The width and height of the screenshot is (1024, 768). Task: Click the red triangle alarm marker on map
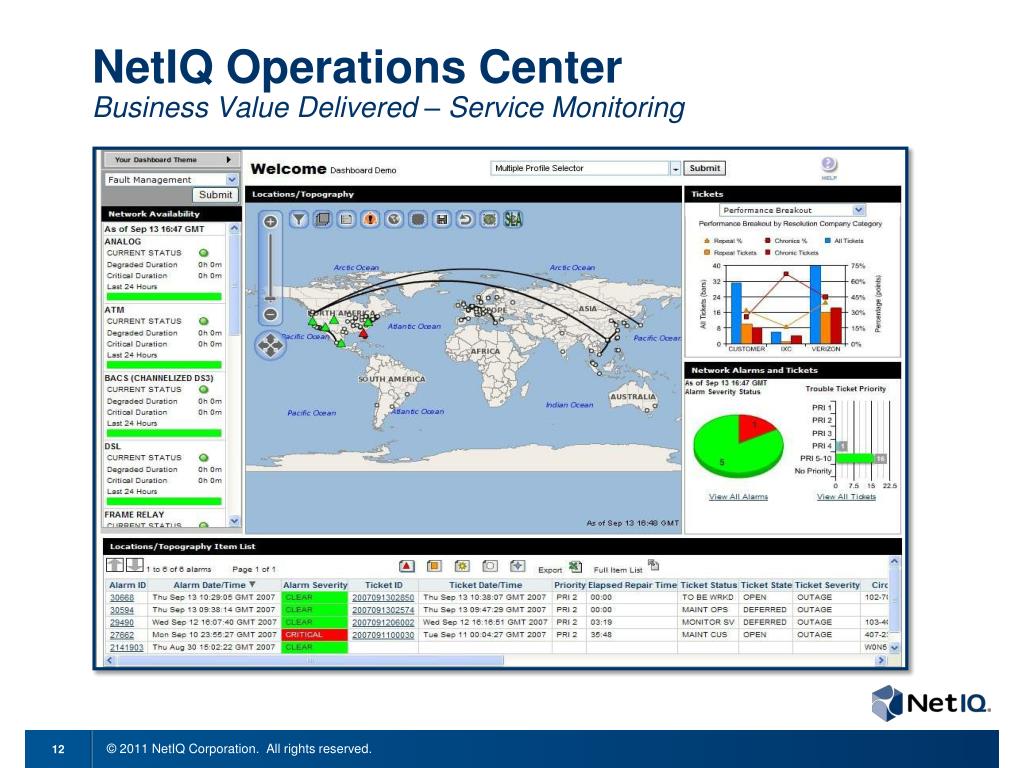click(x=363, y=334)
